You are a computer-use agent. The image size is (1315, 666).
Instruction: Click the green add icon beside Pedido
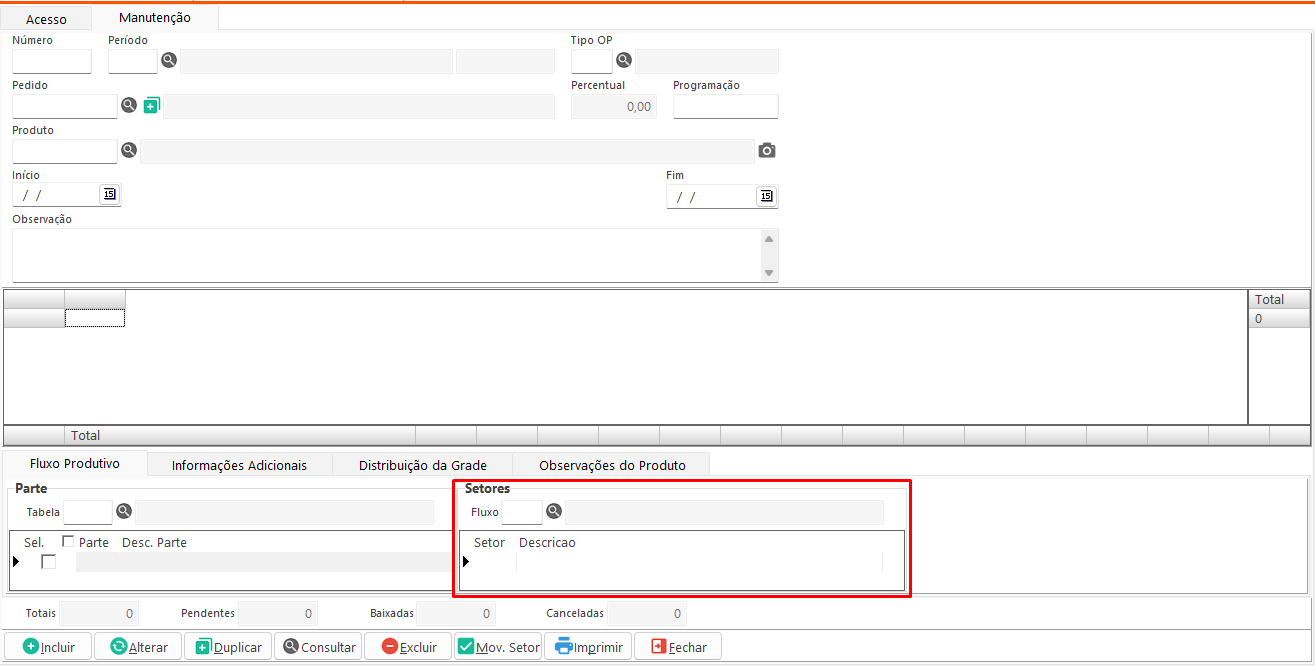pos(151,105)
